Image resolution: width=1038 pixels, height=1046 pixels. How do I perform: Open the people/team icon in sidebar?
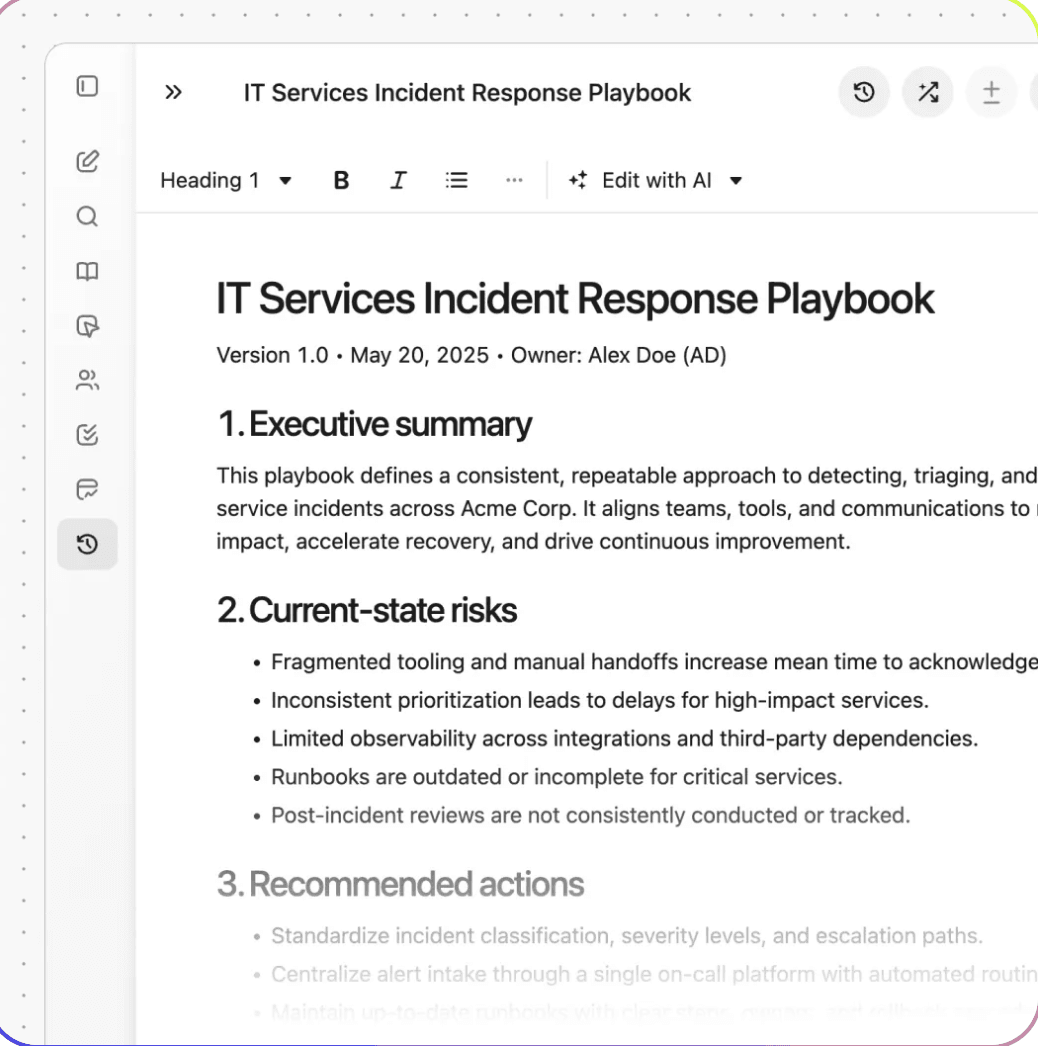pyautogui.click(x=87, y=380)
